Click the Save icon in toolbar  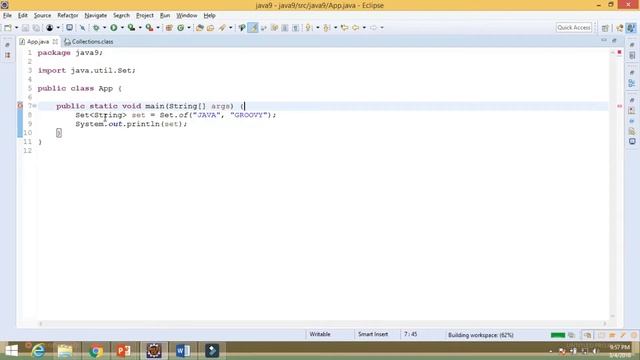click(x=25, y=28)
